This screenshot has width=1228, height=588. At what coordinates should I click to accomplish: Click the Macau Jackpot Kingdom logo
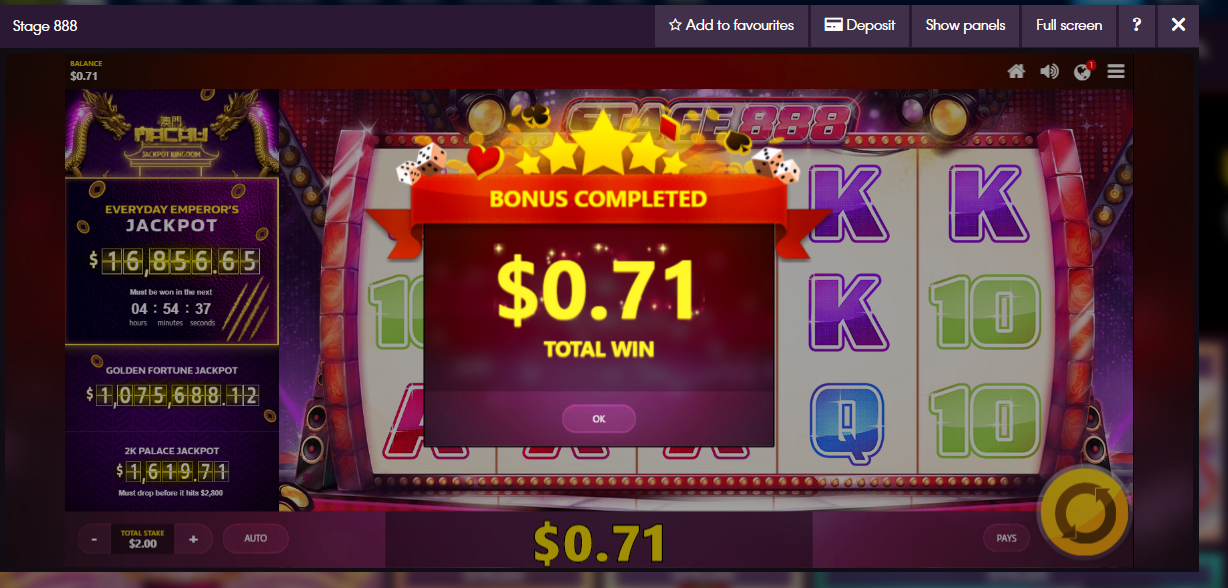click(172, 133)
